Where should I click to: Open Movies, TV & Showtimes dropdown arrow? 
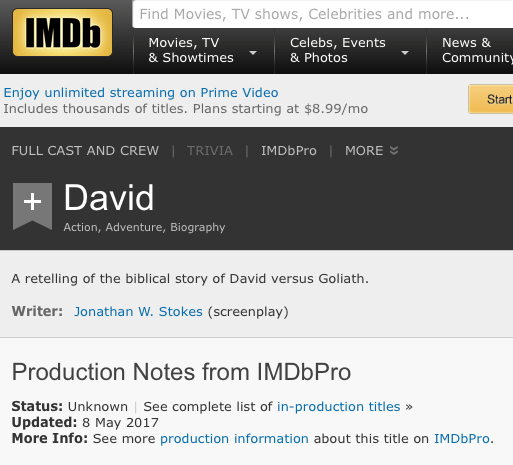[x=253, y=53]
